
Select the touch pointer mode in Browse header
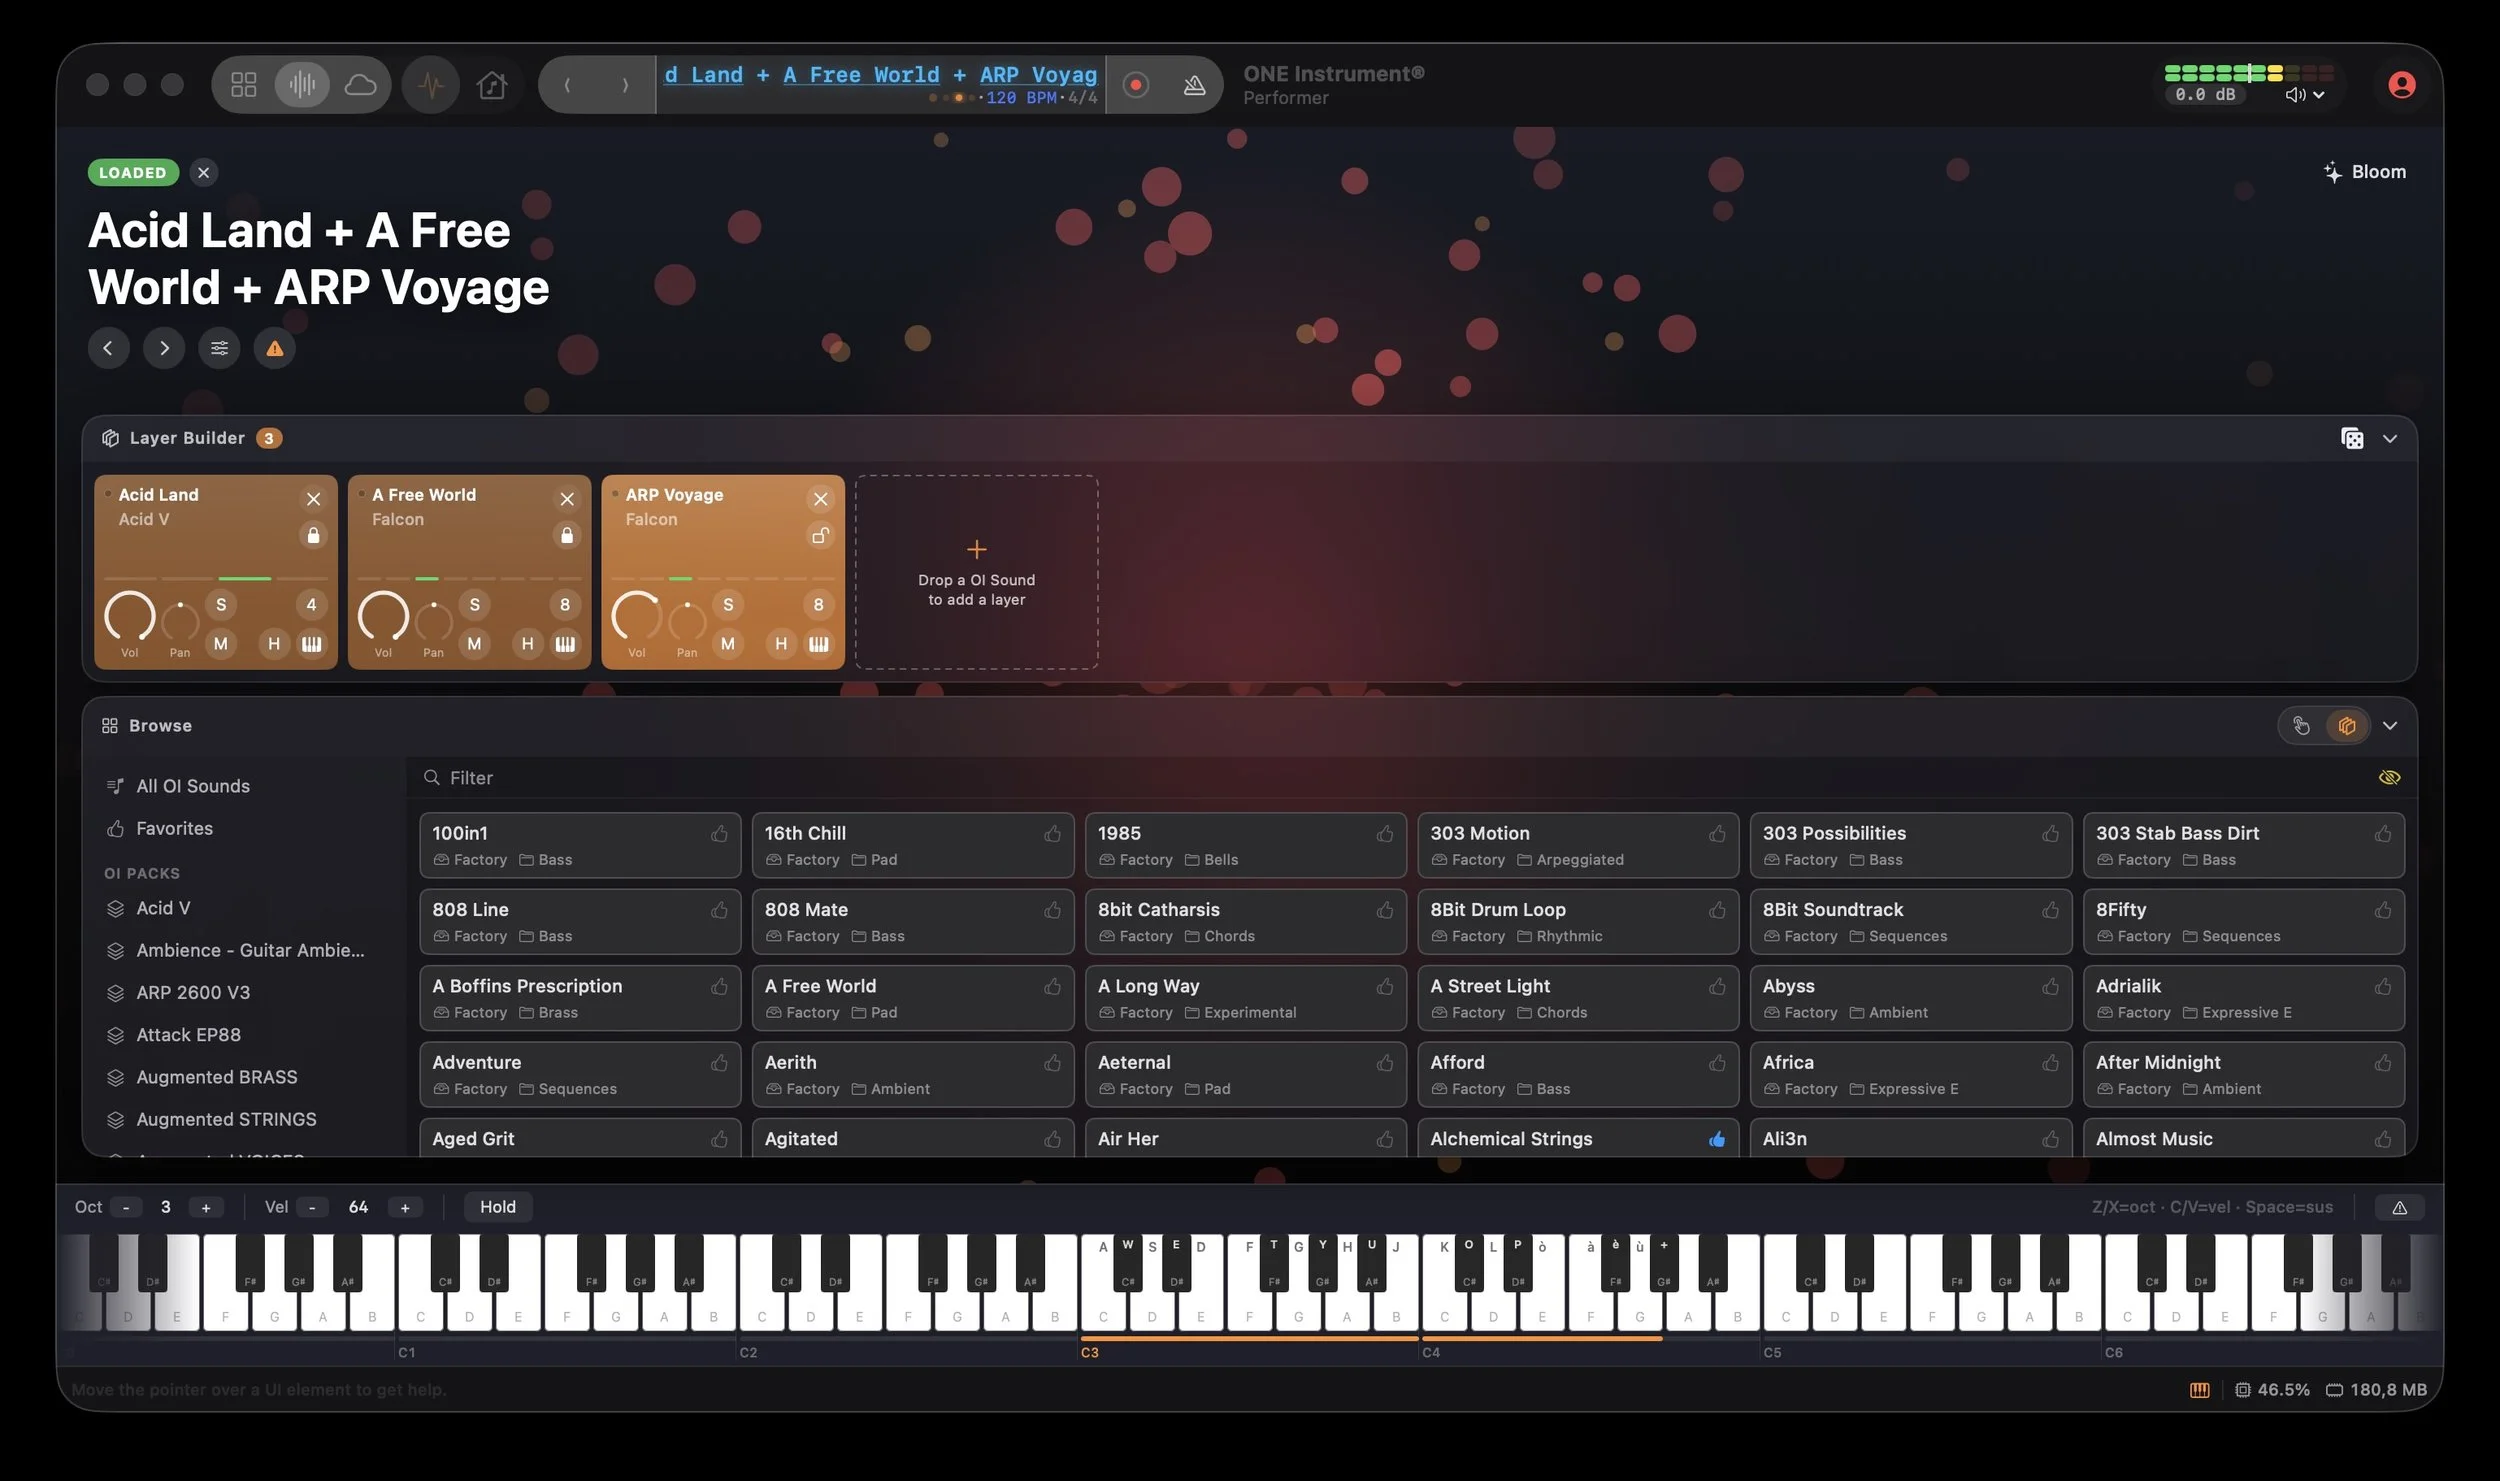coord(2301,725)
